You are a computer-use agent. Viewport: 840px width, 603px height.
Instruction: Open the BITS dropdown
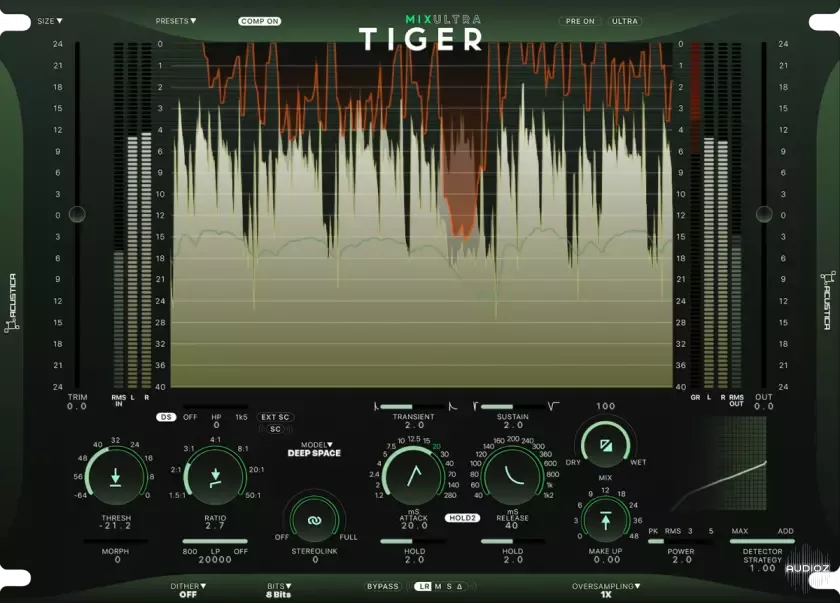point(279,586)
